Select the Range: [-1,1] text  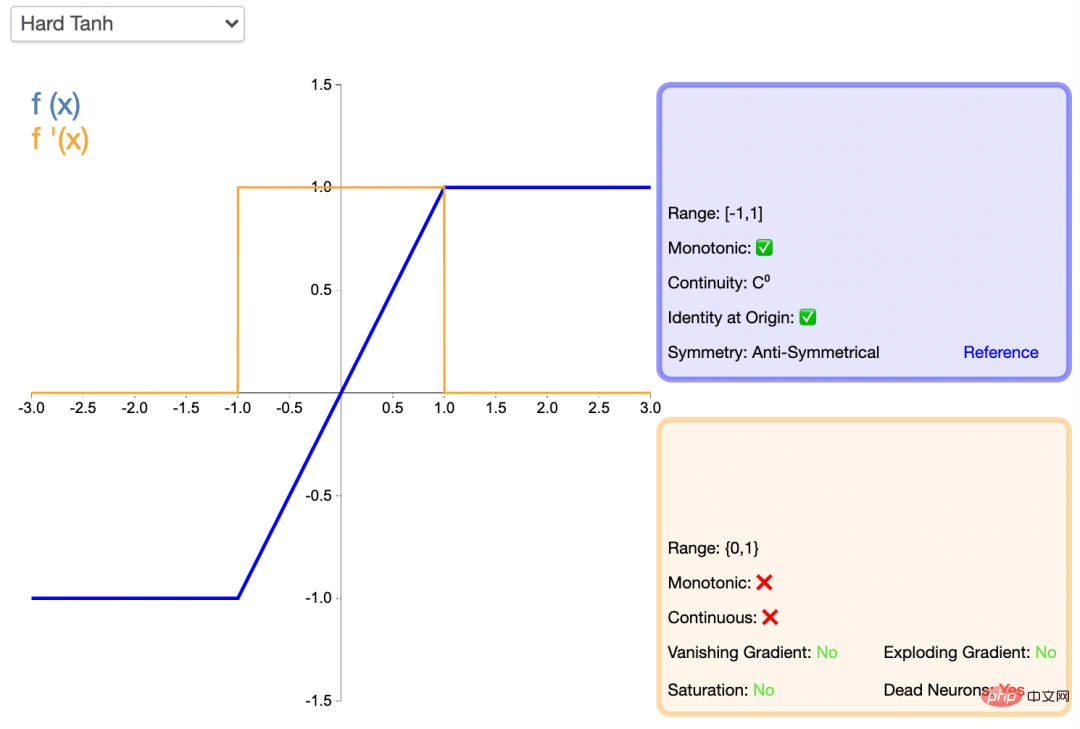[715, 214]
